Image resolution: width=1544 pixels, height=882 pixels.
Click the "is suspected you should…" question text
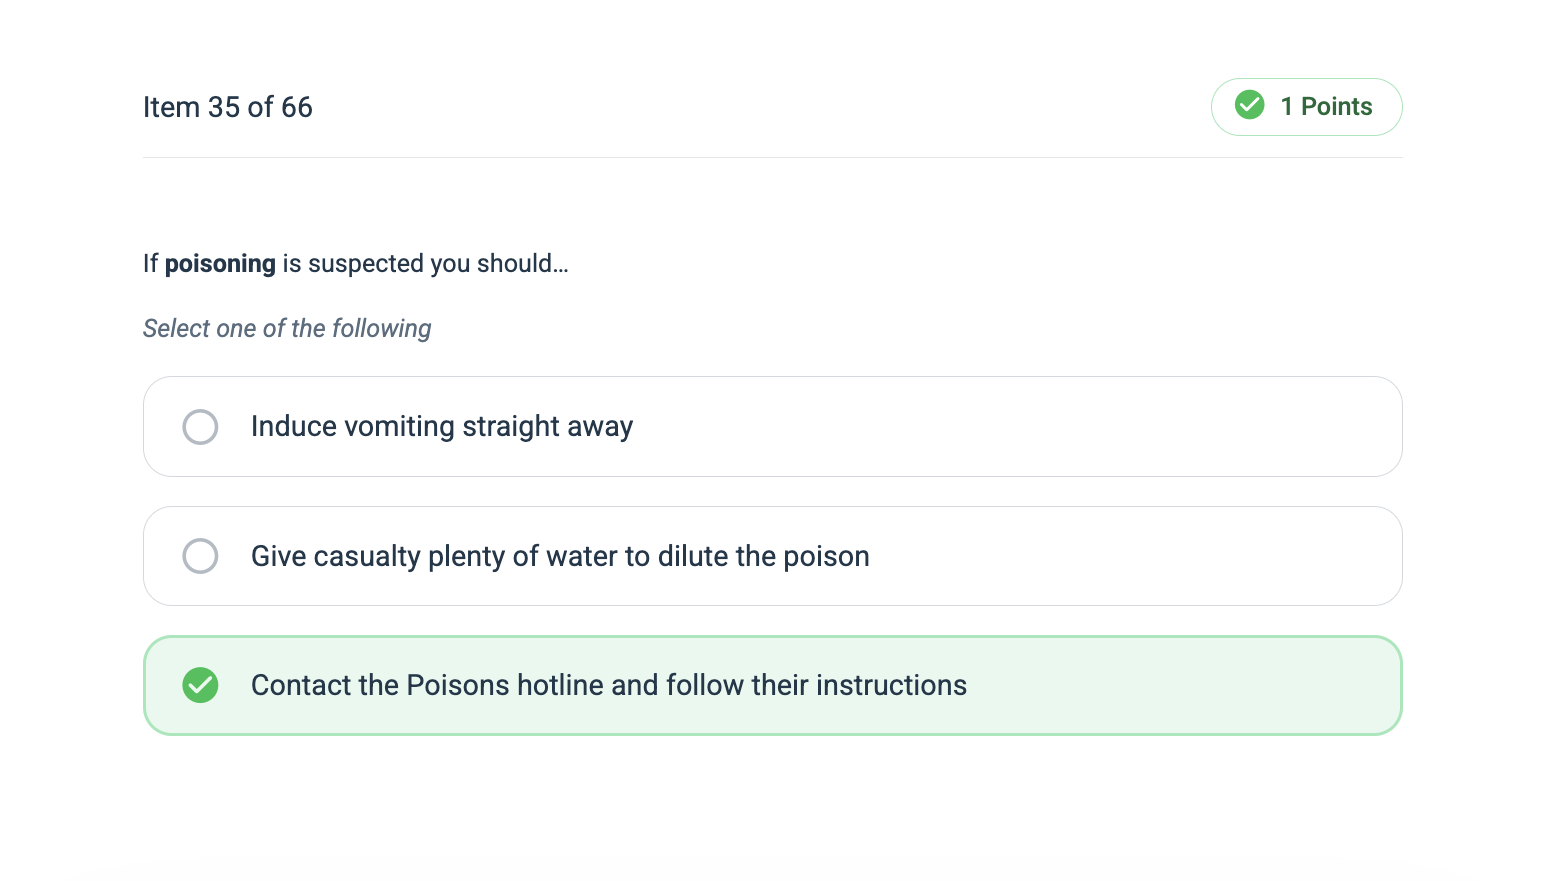click(x=425, y=264)
